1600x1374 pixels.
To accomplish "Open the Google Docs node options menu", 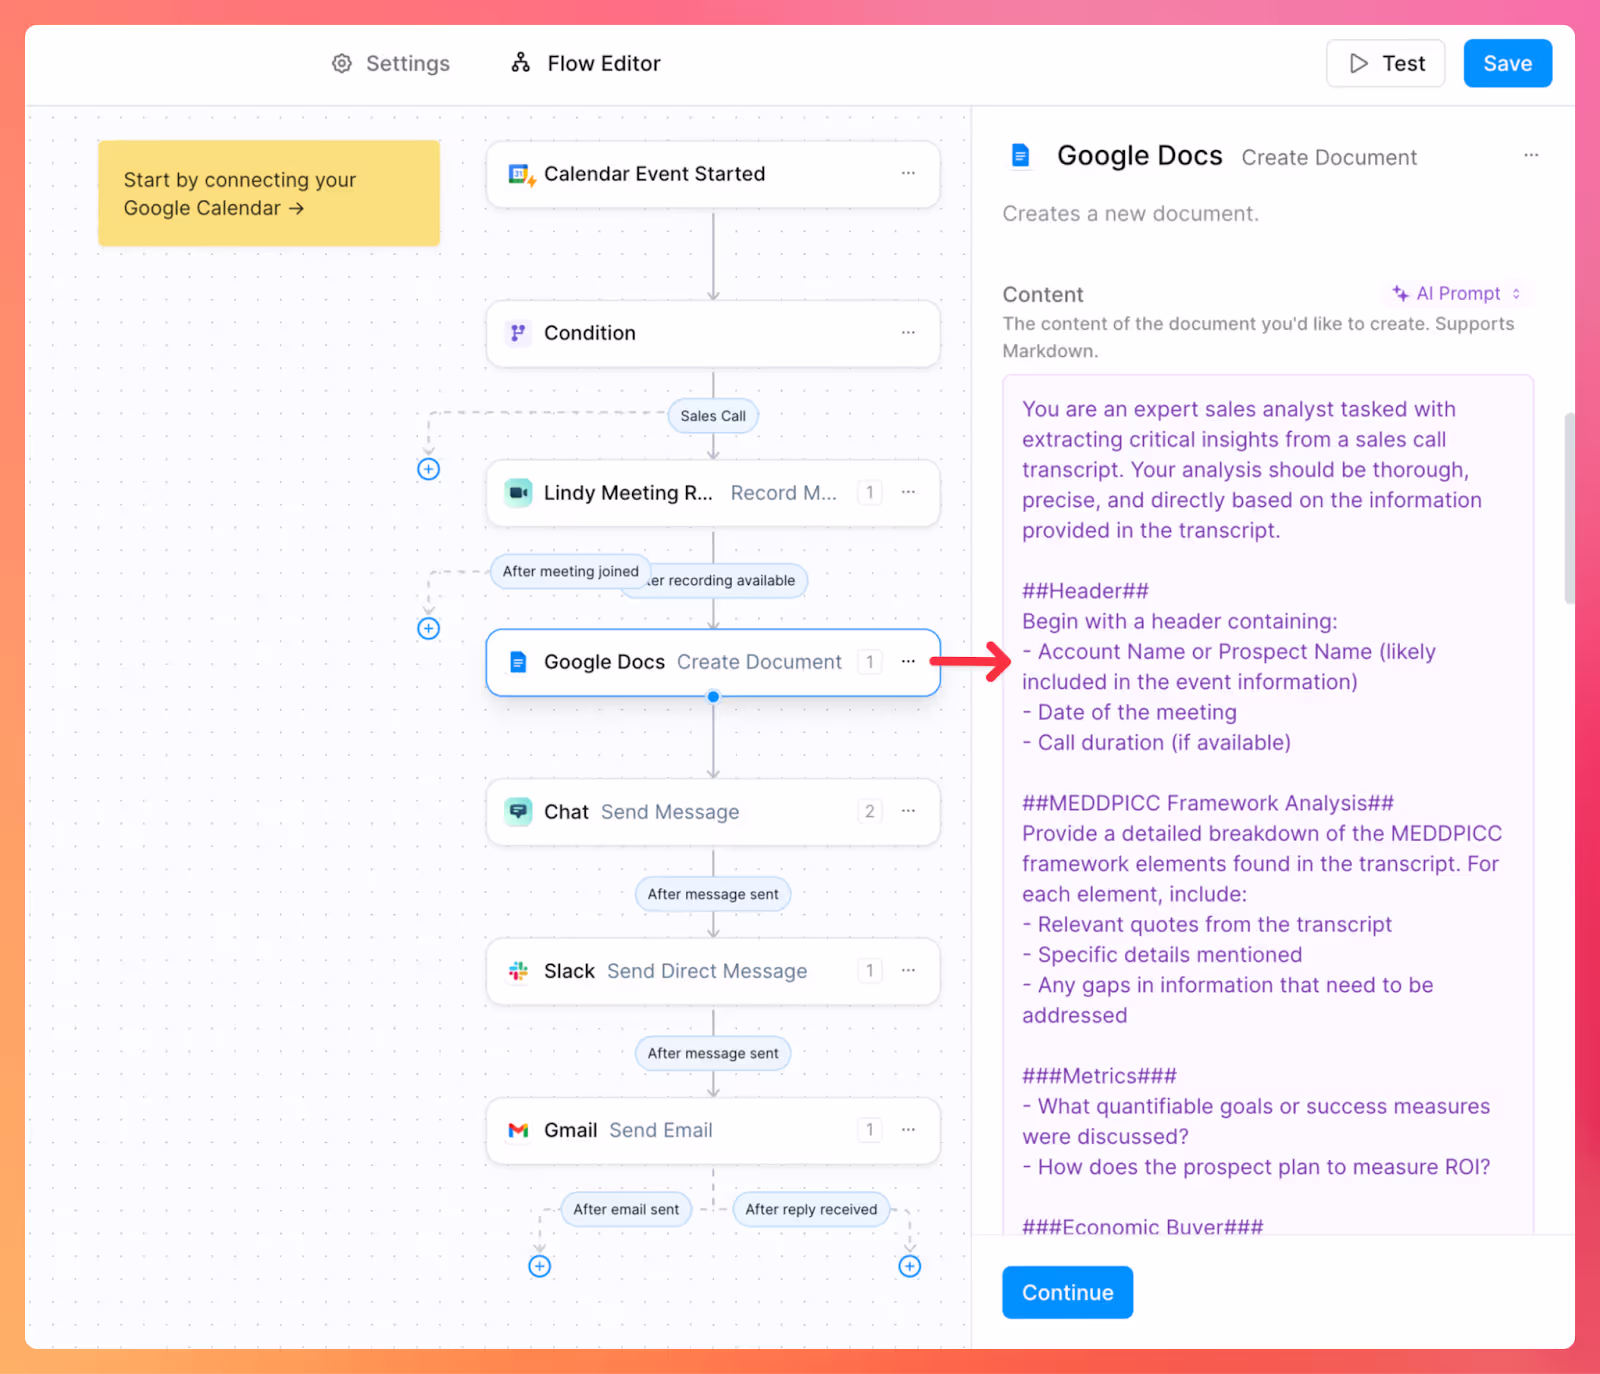I will pyautogui.click(x=908, y=661).
